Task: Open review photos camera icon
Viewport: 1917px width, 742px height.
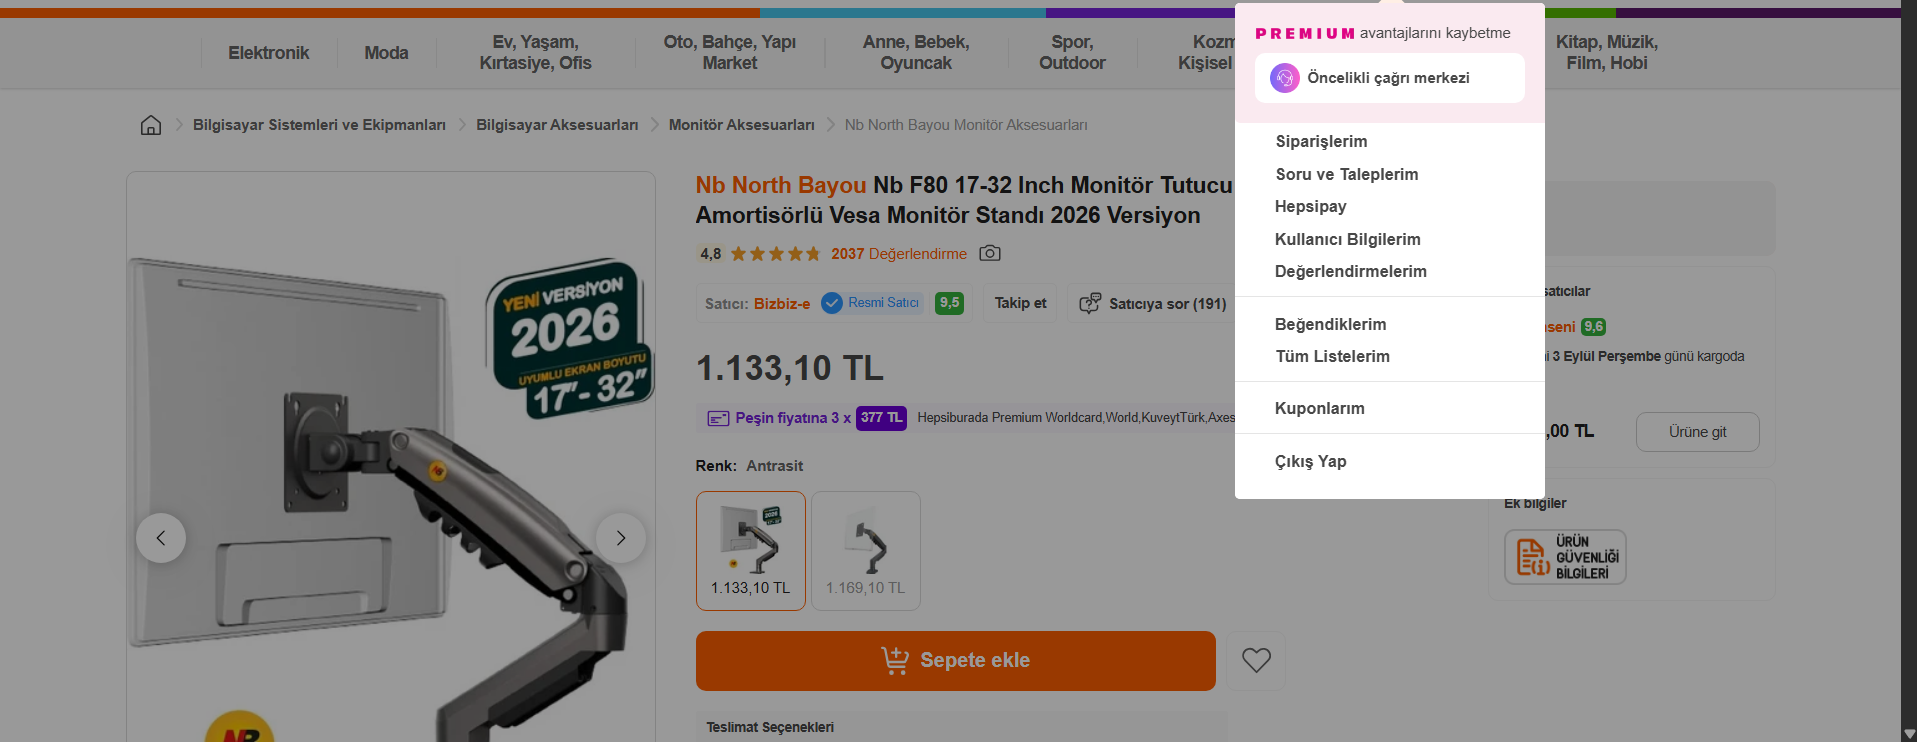Action: (990, 253)
